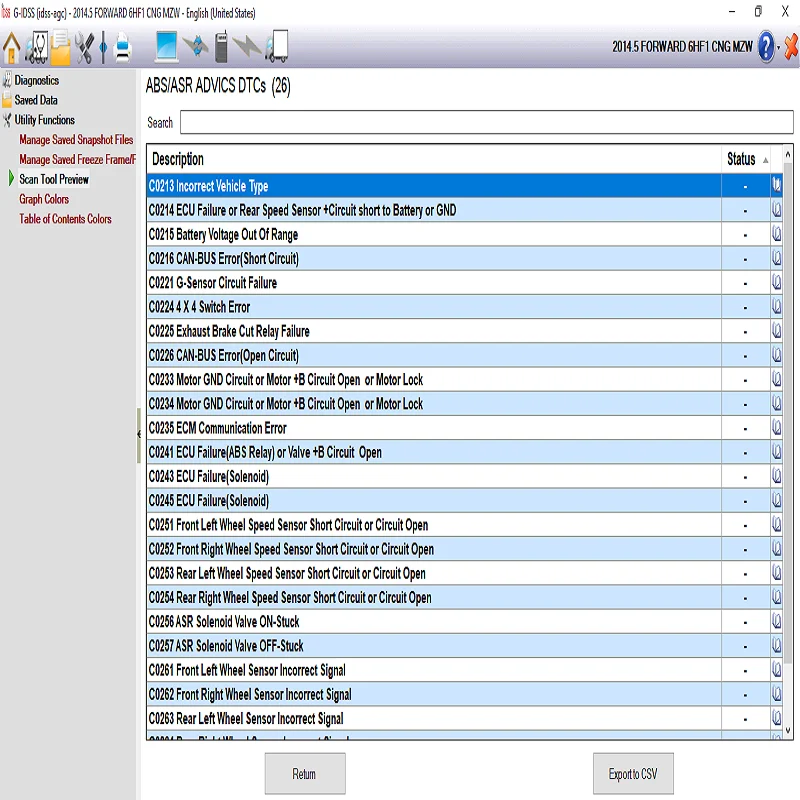
Task: Click the Export to CSV button
Action: click(x=633, y=773)
